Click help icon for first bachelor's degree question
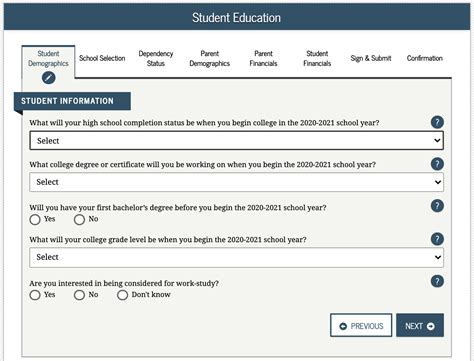Screen dimensions: 474x361 pos(437,206)
